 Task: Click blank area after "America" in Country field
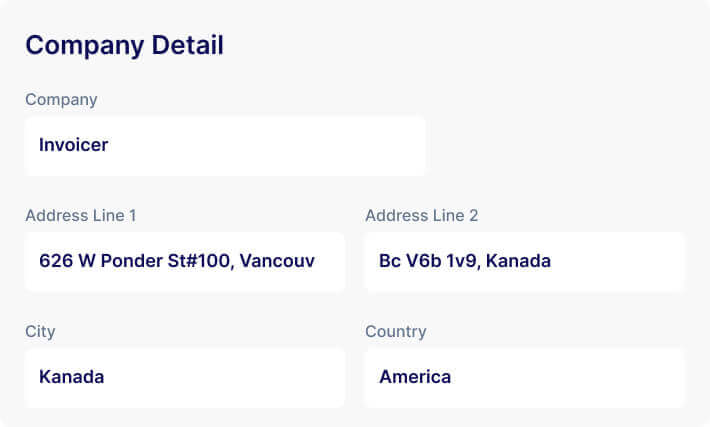(x=580, y=377)
